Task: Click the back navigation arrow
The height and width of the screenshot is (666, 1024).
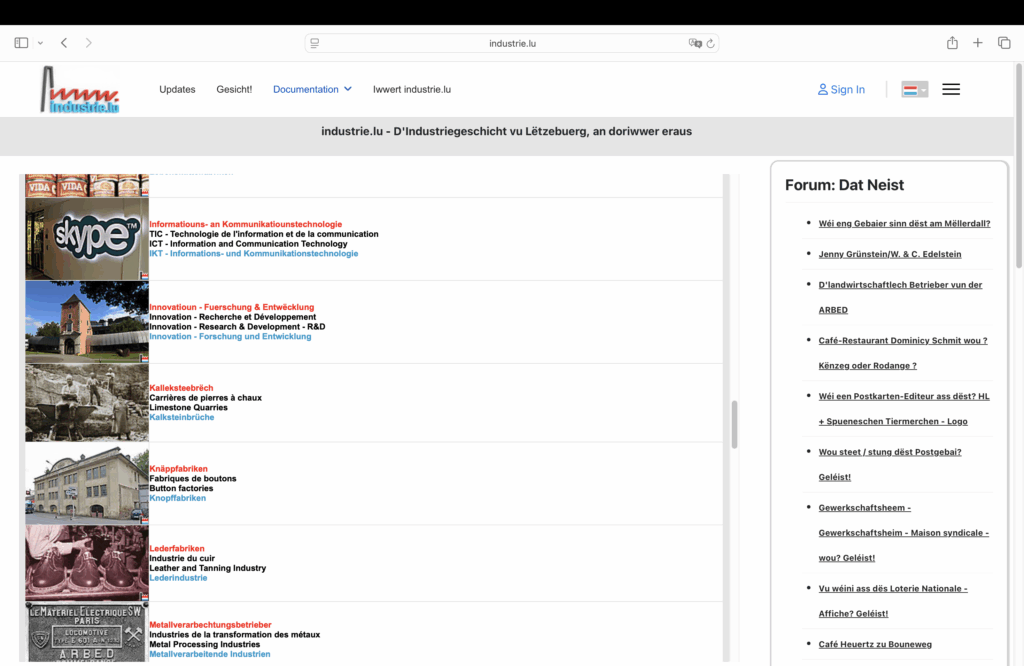Action: coord(64,43)
